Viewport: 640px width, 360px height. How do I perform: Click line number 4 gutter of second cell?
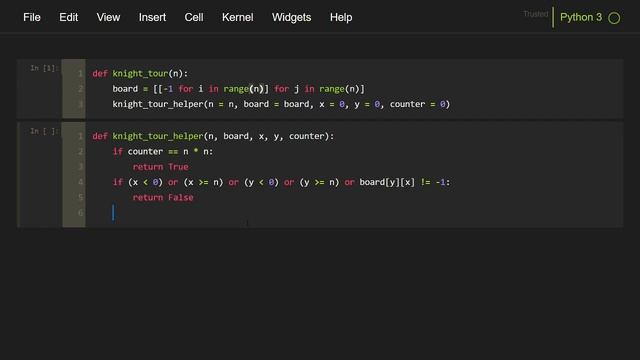coord(80,182)
